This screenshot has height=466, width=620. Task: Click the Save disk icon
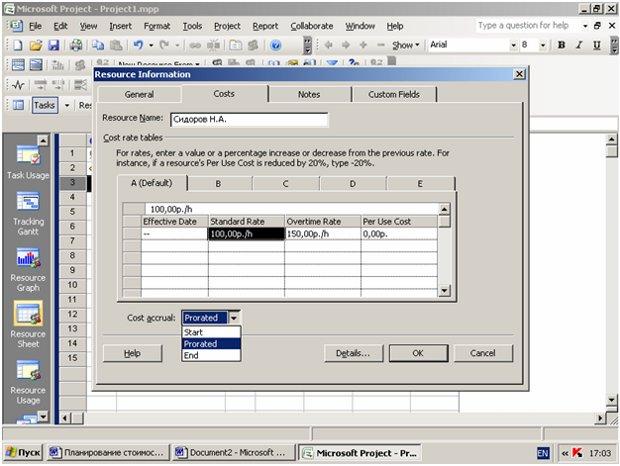pyautogui.click(x=53, y=45)
